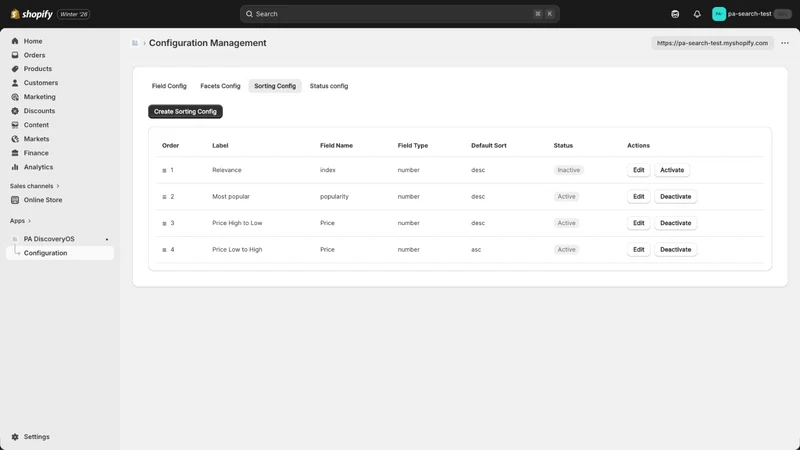
Task: Expand the Apps section chevron
Action: [x=29, y=221]
